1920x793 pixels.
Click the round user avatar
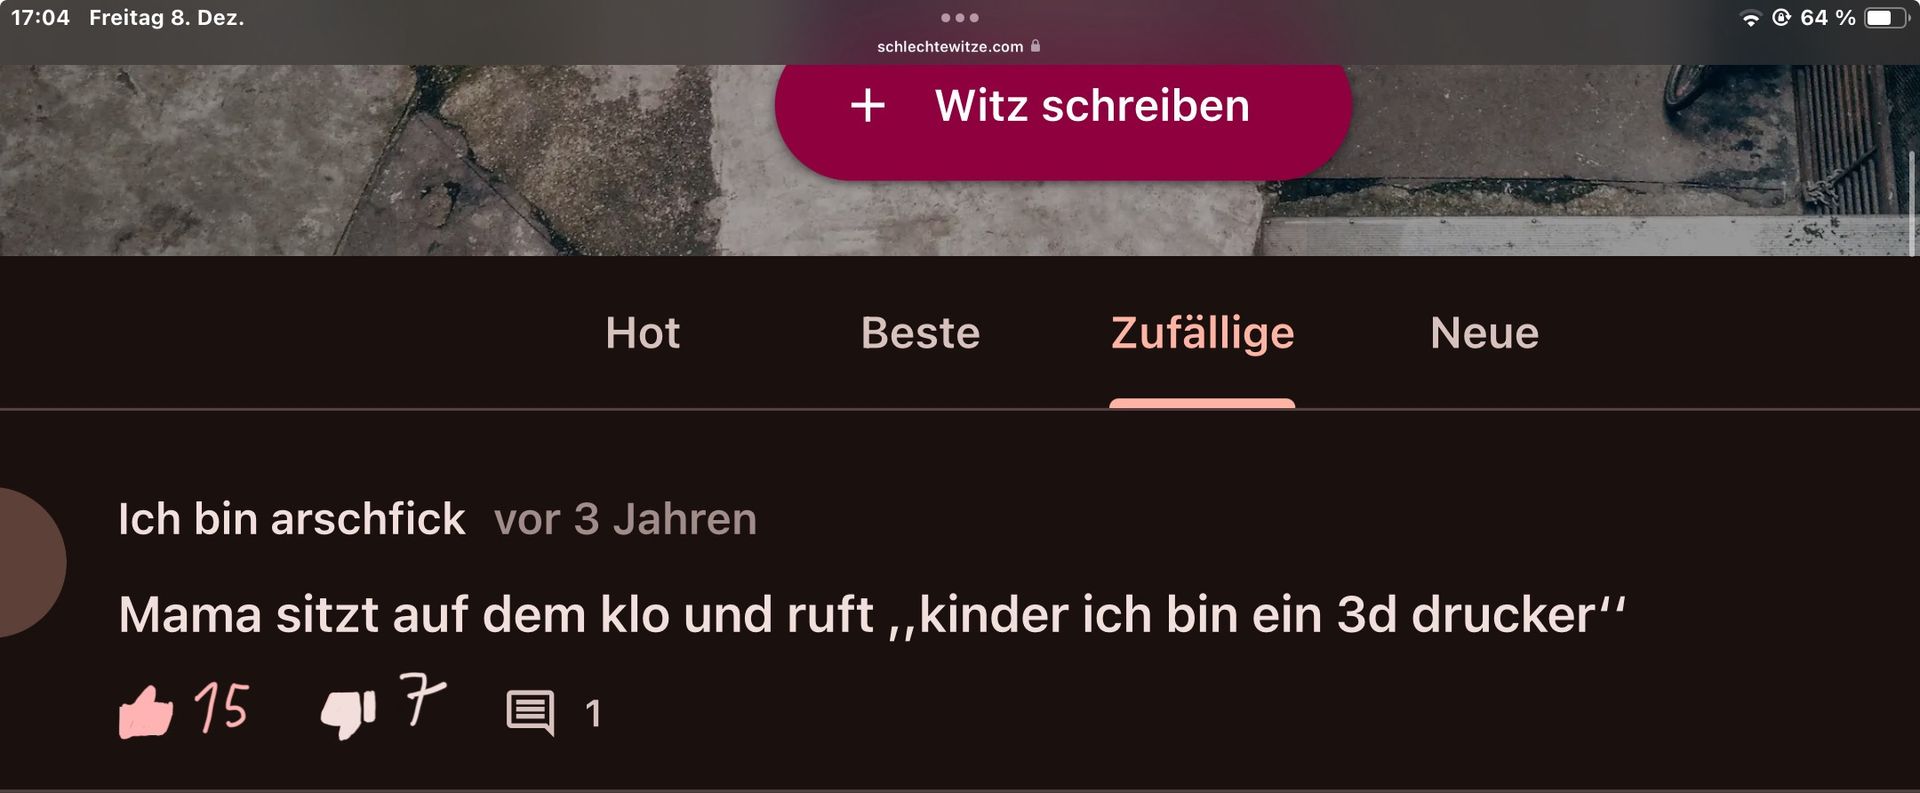[x=30, y=563]
